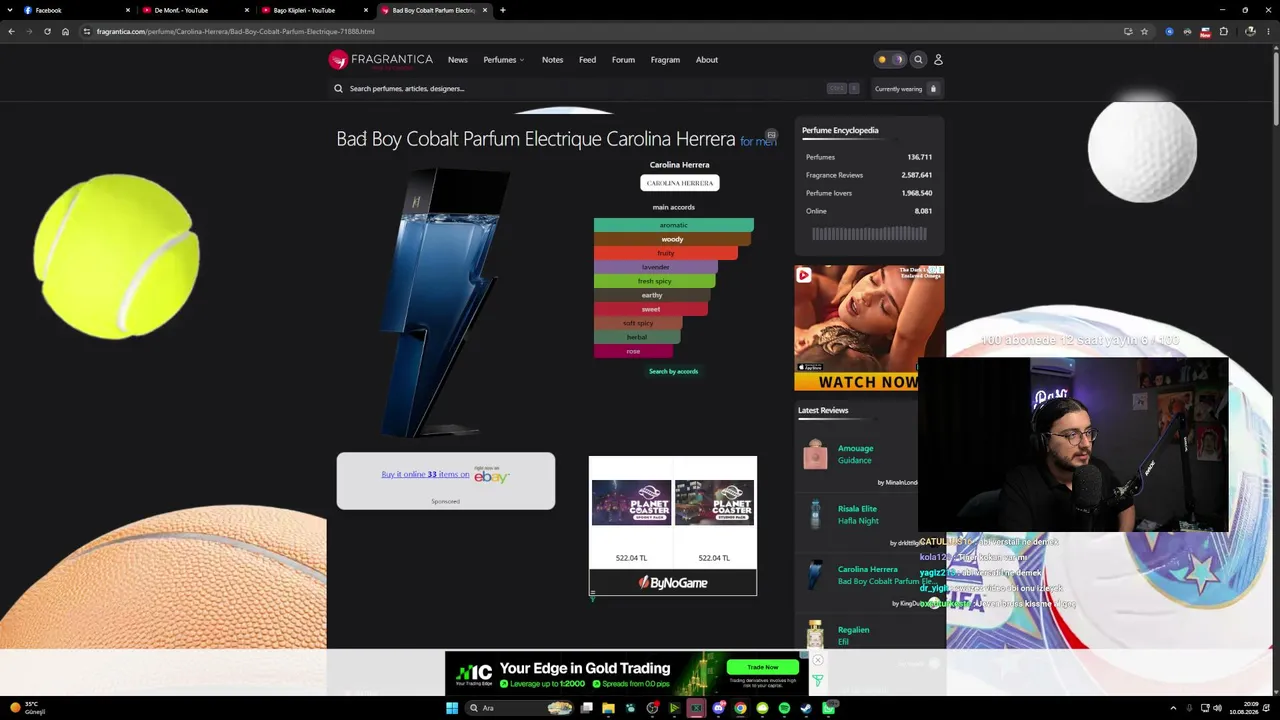Click the magnifier icon in the site header

(x=918, y=60)
